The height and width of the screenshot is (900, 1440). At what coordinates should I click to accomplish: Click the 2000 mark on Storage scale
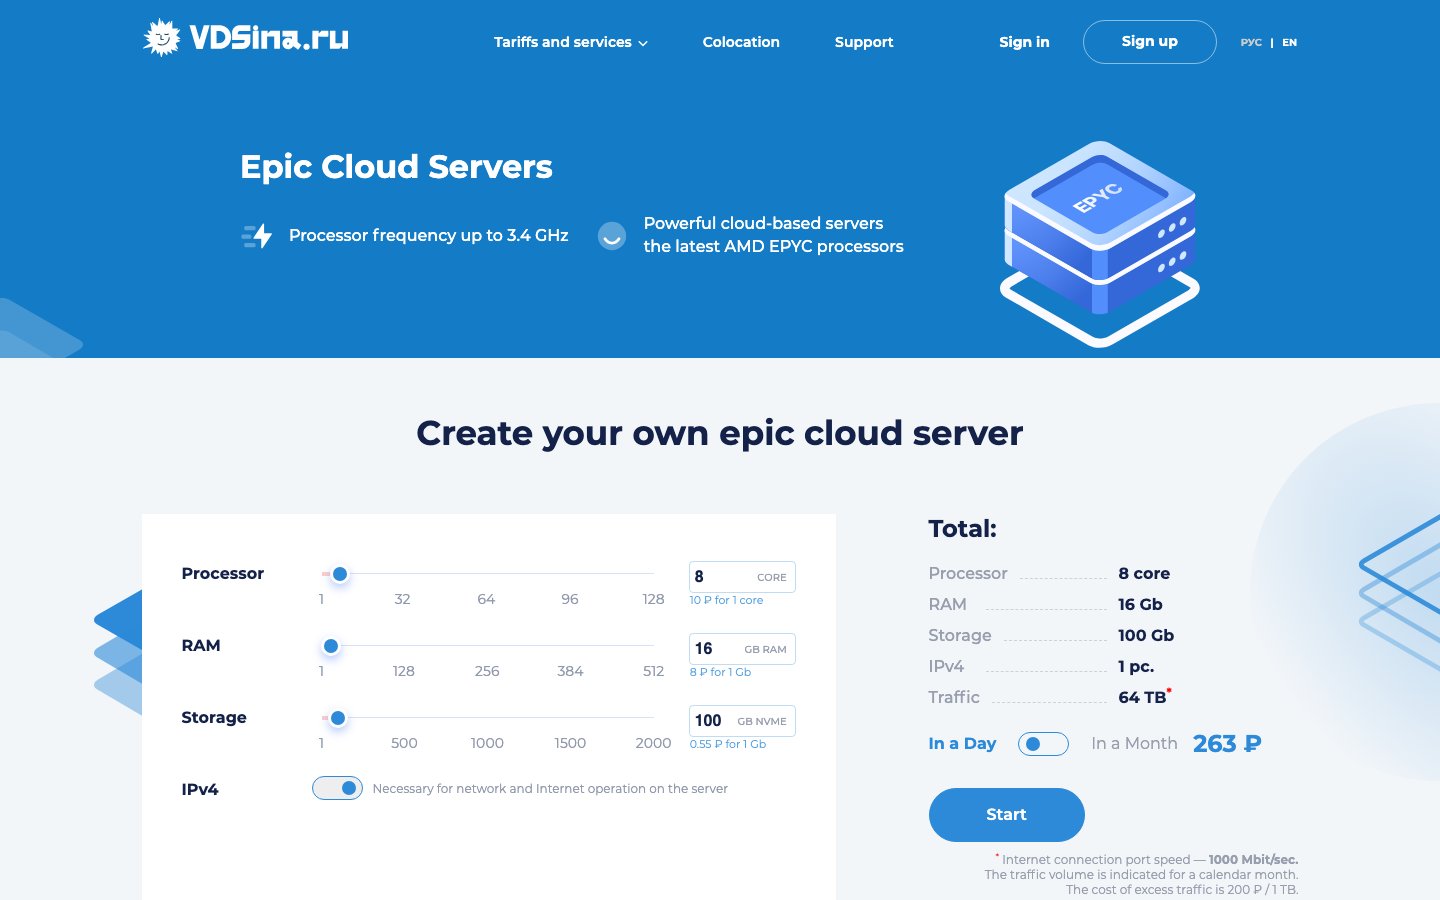pyautogui.click(x=653, y=743)
